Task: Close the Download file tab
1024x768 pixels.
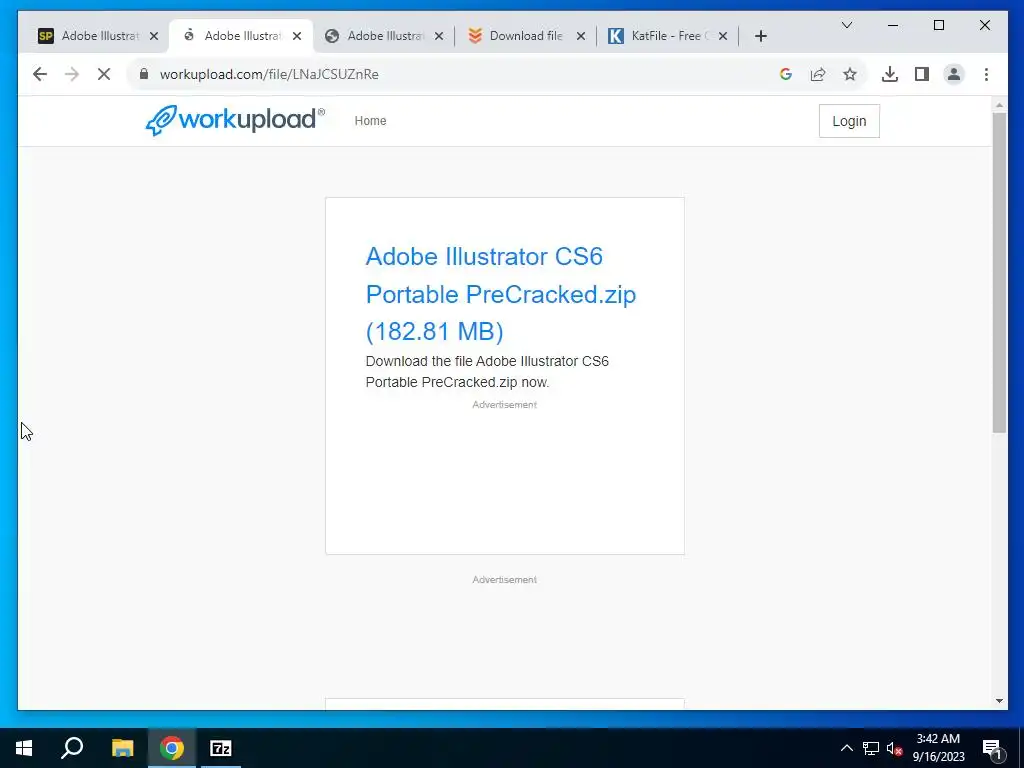Action: [581, 36]
